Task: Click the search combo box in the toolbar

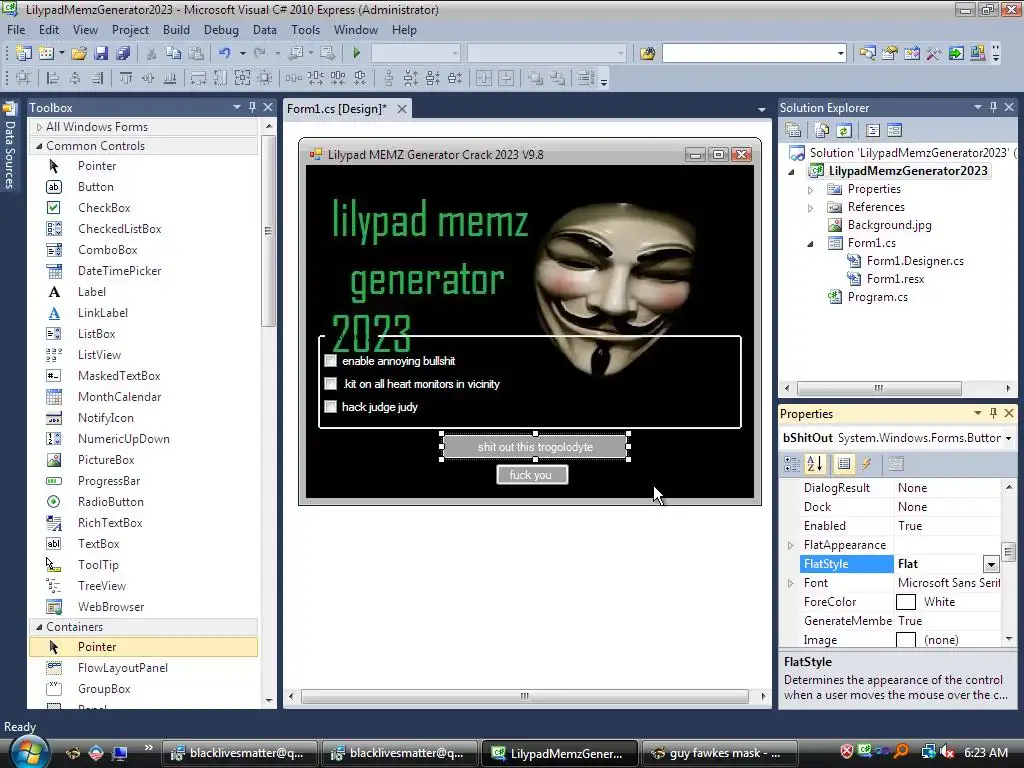Action: [x=754, y=53]
